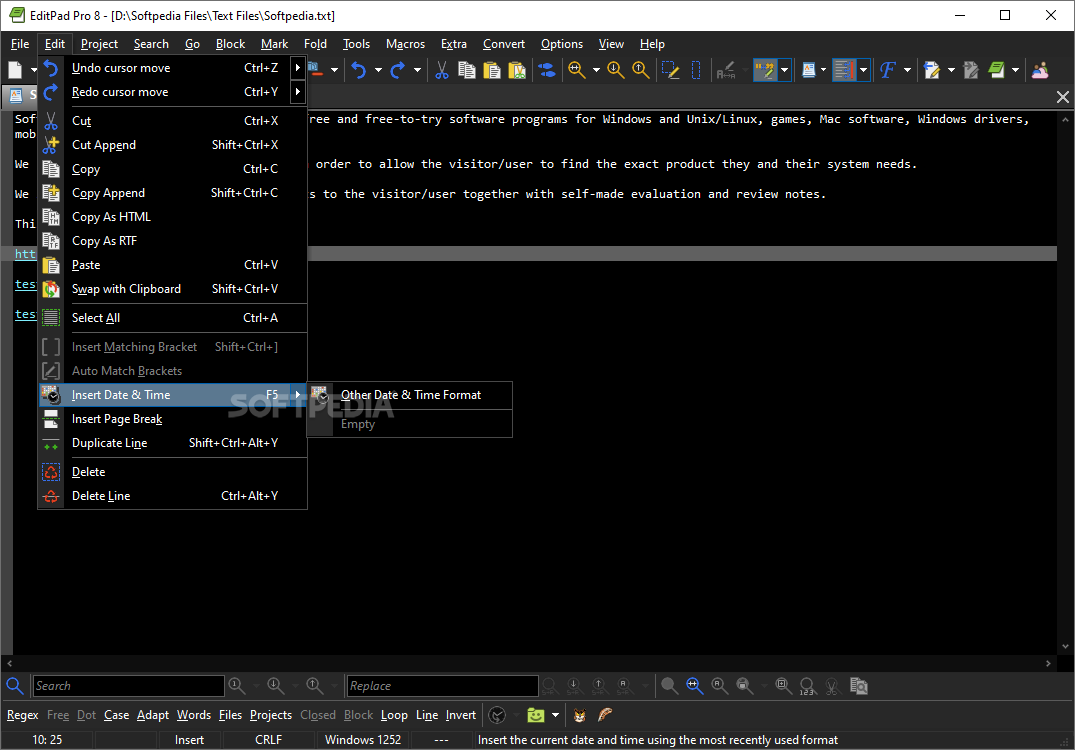Image resolution: width=1075 pixels, height=750 pixels.
Task: Open the dropdown beside the Search magnifier toolbar icon
Action: click(x=596, y=70)
